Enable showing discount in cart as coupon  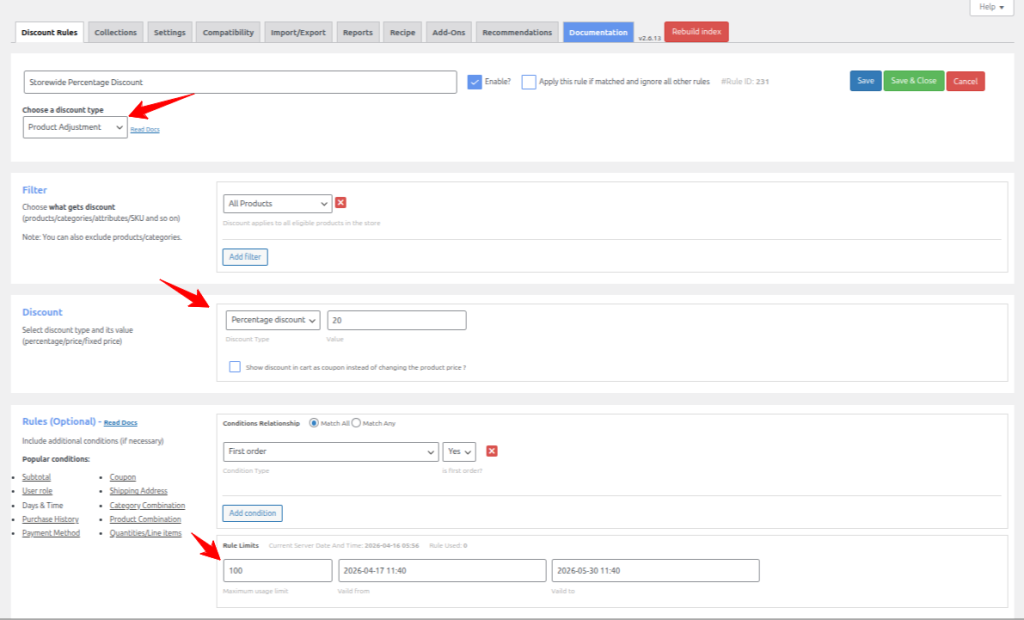pyautogui.click(x=236, y=366)
